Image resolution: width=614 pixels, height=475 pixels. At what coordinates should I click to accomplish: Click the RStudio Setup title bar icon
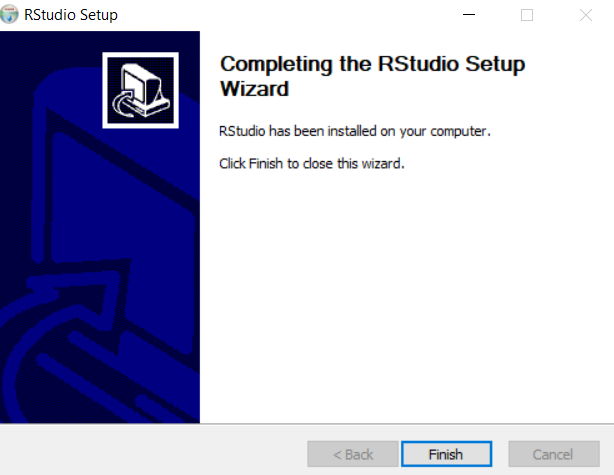(x=9, y=14)
